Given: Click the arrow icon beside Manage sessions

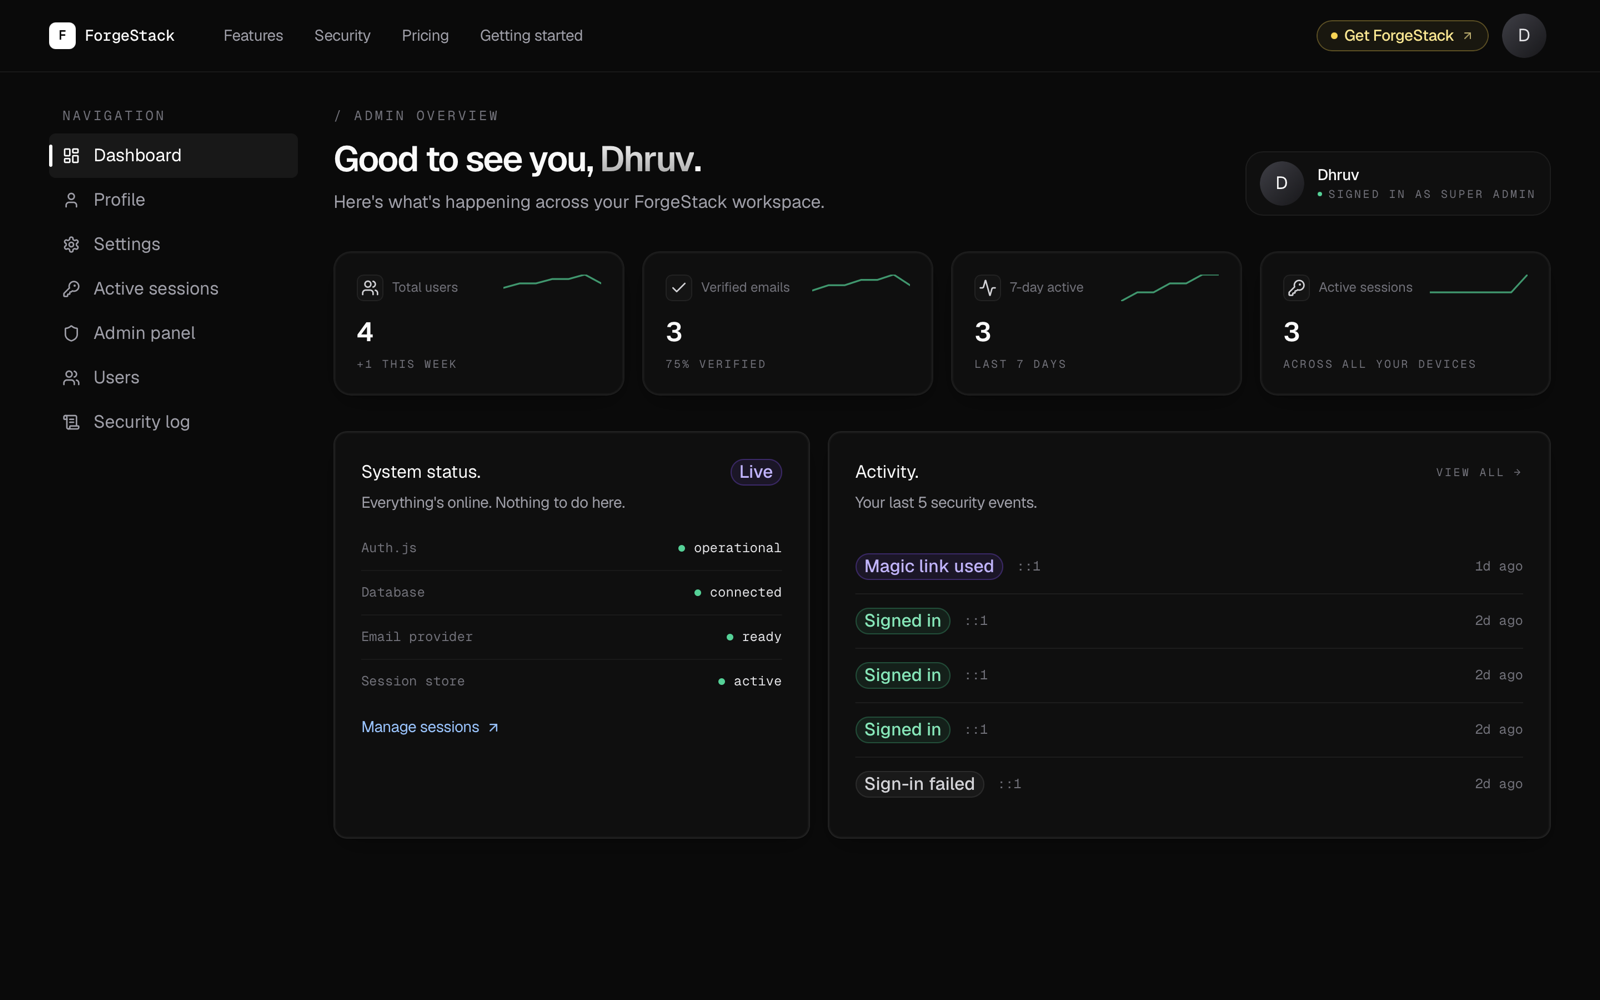Looking at the screenshot, I should coord(493,728).
